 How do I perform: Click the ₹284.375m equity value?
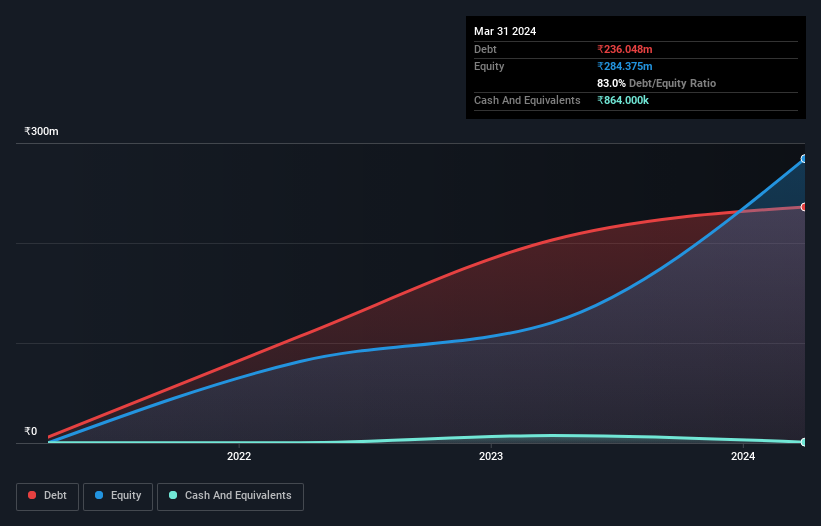[625, 66]
